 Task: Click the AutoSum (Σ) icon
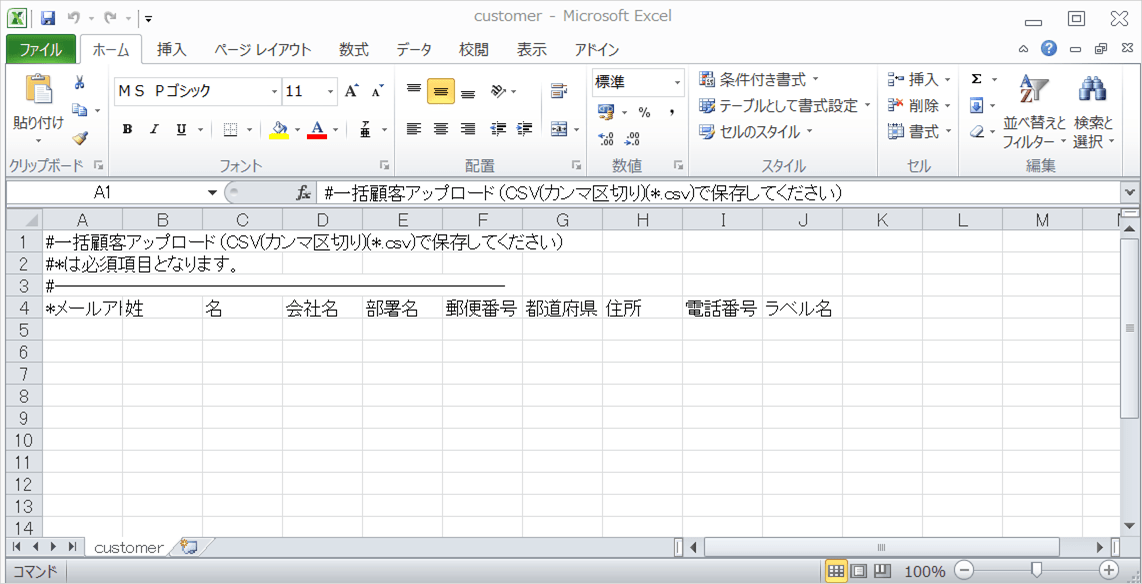pyautogui.click(x=975, y=77)
